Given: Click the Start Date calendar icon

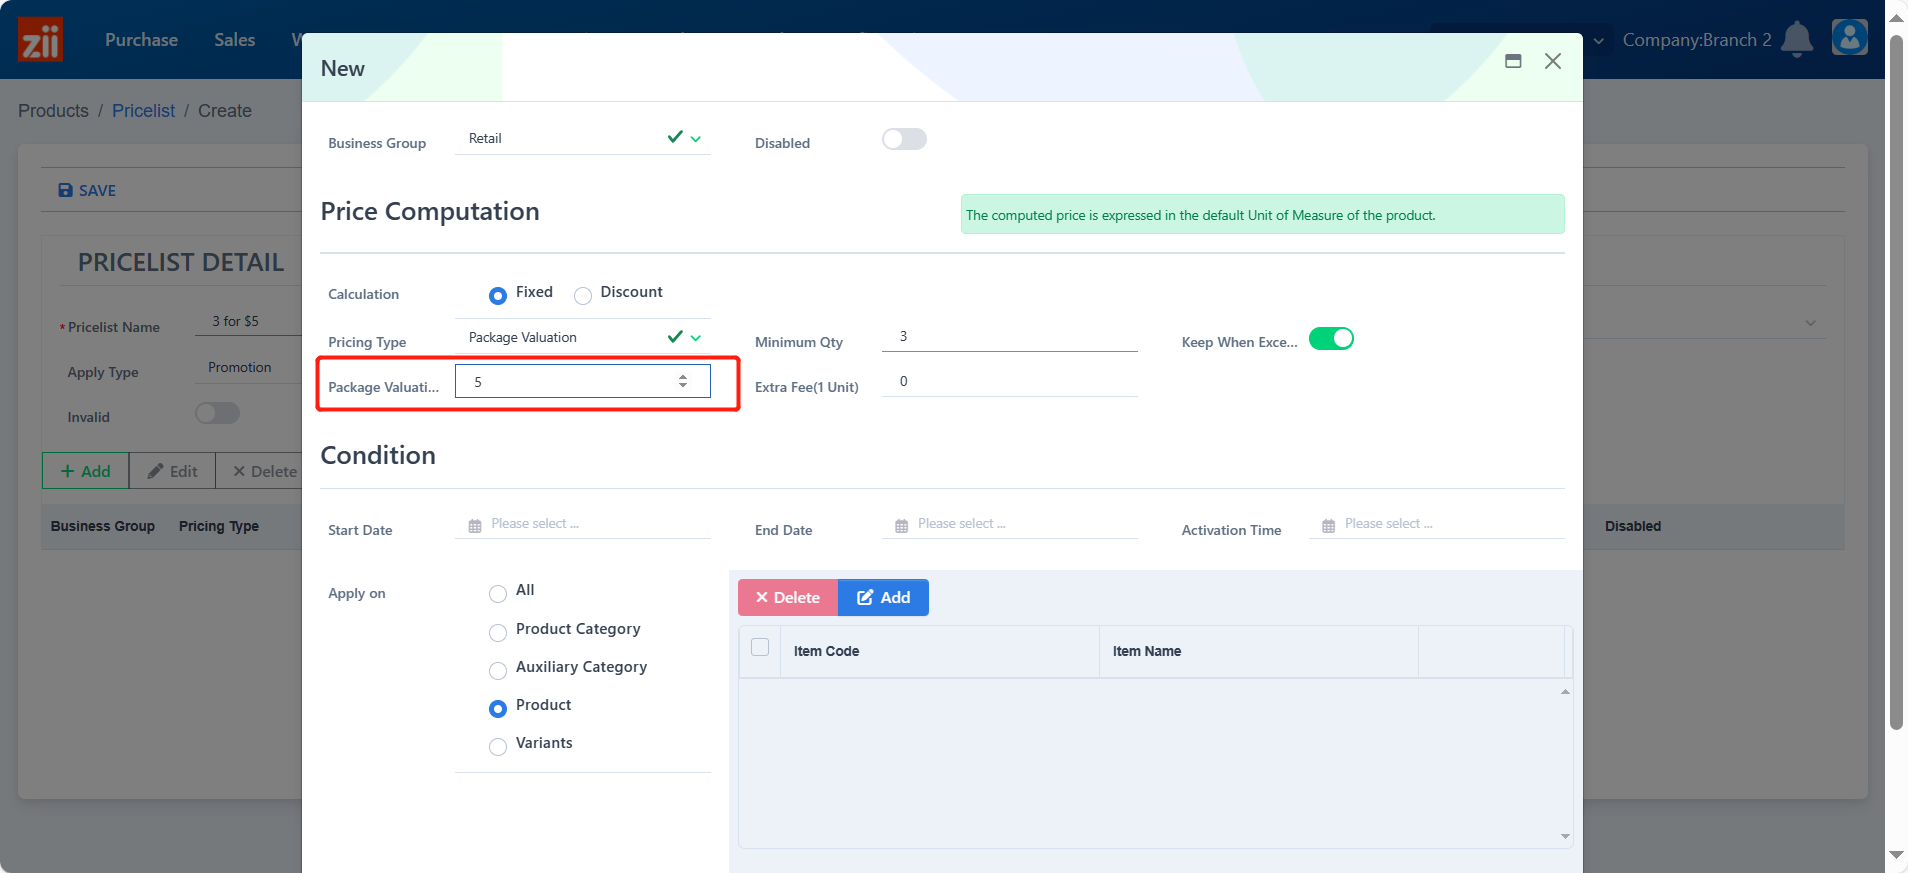Looking at the screenshot, I should pyautogui.click(x=475, y=525).
